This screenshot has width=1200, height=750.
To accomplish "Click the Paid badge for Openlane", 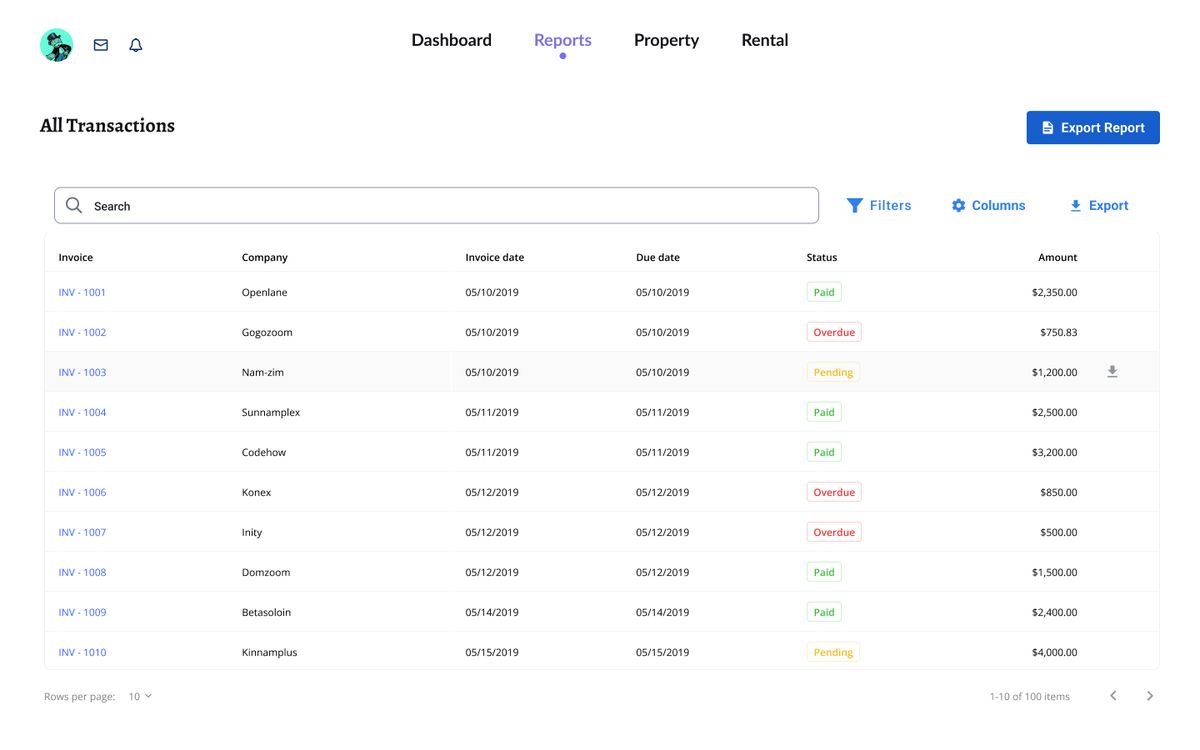I will click(x=824, y=292).
